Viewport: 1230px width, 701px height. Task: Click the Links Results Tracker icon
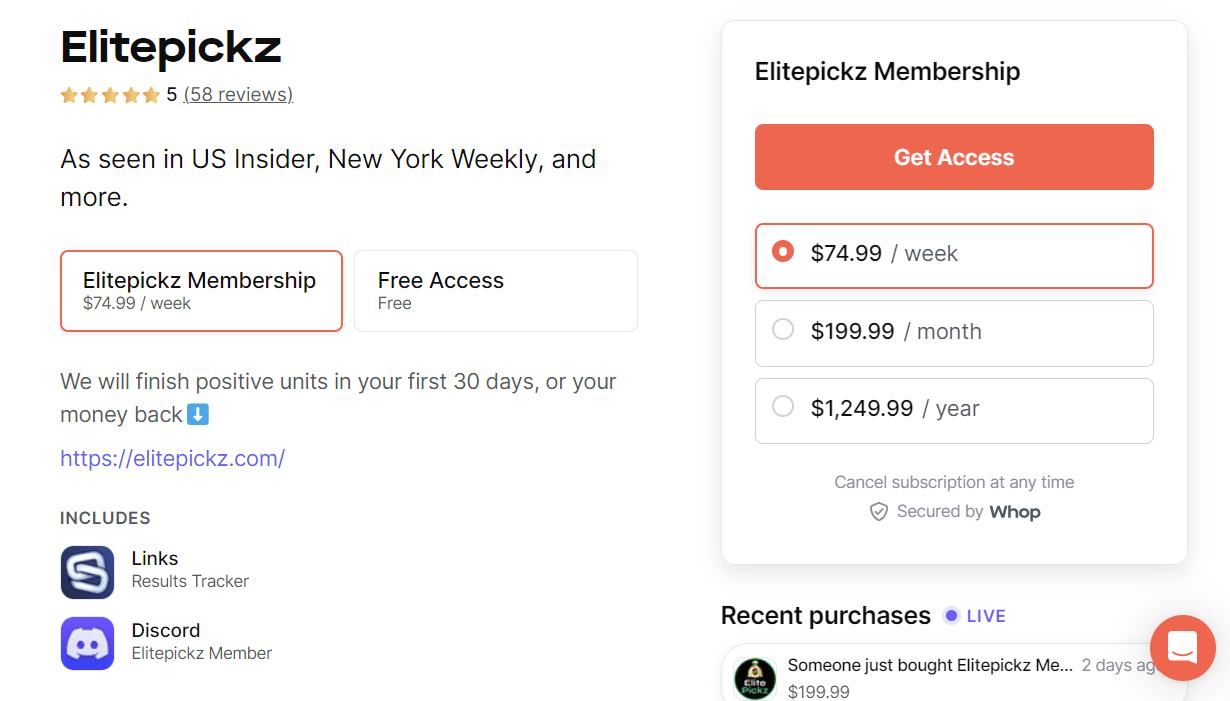click(87, 572)
